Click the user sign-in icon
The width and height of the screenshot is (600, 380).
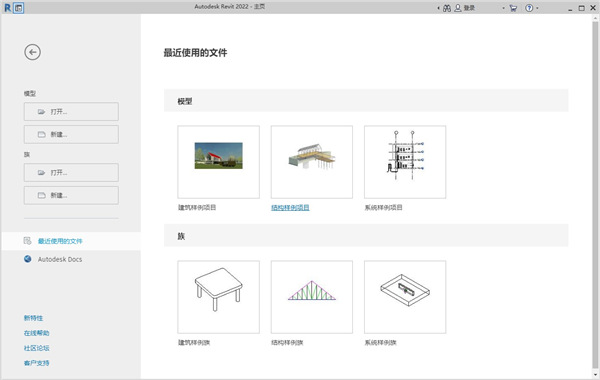(458, 8)
